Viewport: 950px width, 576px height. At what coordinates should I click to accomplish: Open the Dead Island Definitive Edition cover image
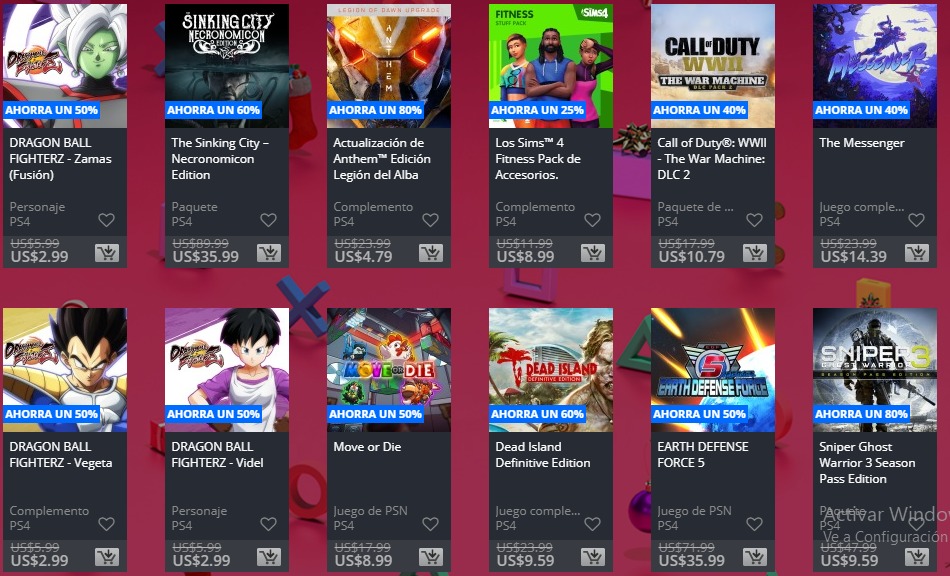point(551,369)
